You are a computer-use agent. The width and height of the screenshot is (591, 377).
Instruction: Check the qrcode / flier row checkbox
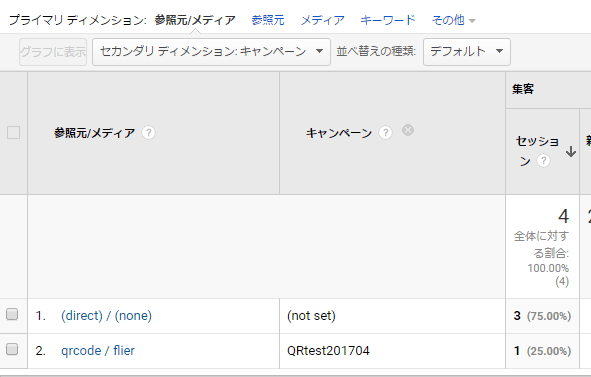12,349
